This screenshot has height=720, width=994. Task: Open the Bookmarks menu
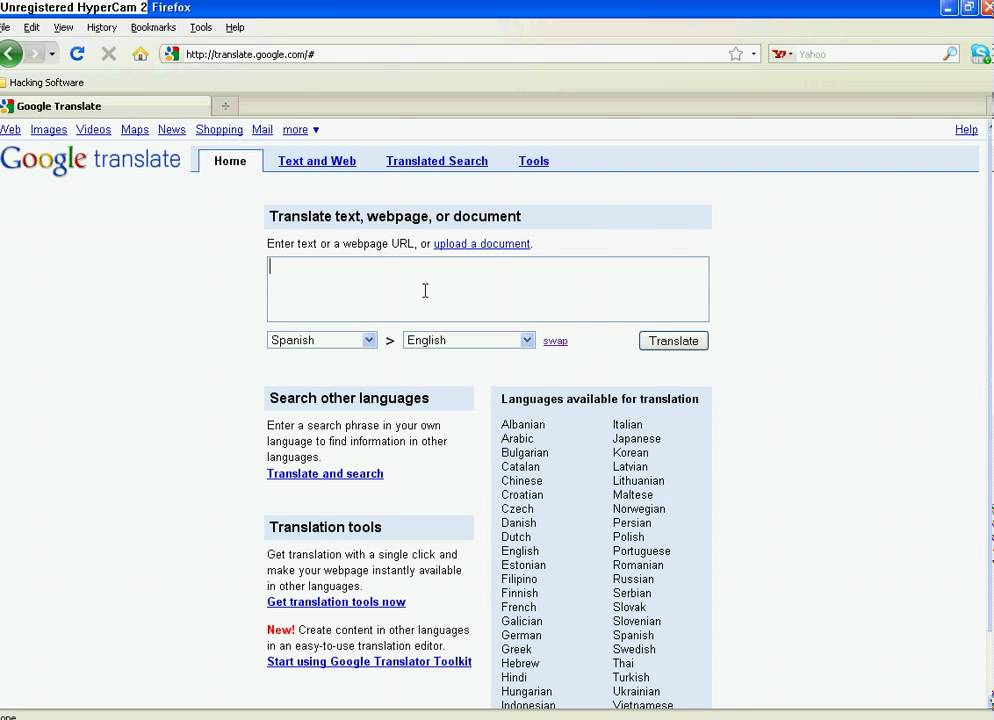tap(153, 27)
